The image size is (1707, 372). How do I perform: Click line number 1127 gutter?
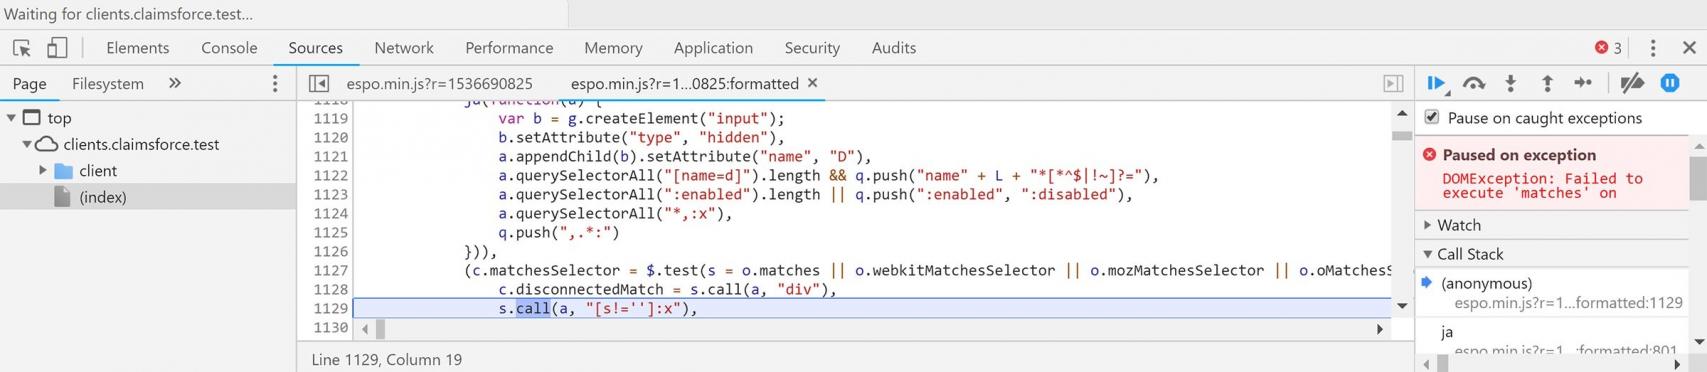[x=330, y=270]
